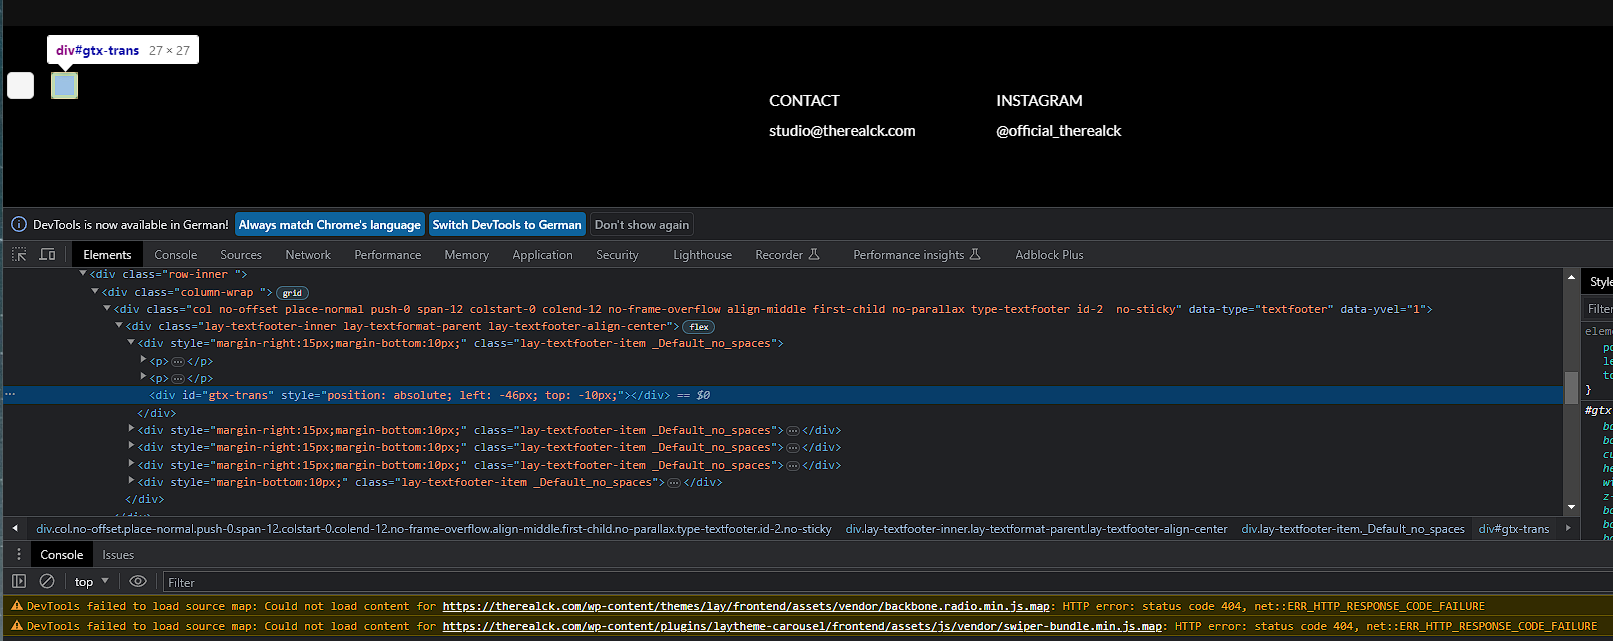This screenshot has height=641, width=1613.
Task: Show the console sidebar
Action: pos(19,581)
